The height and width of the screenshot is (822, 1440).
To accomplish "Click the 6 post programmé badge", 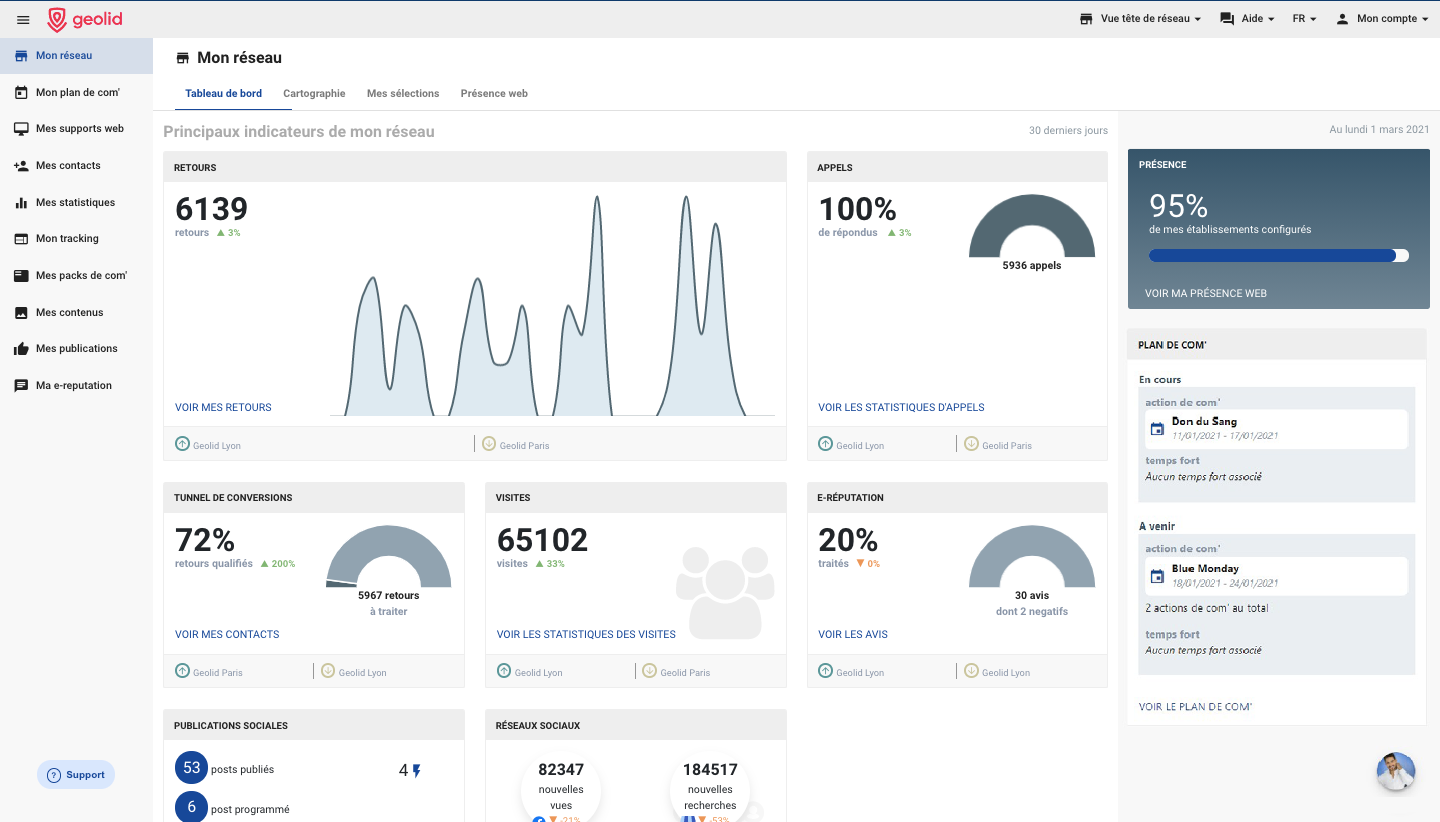I will [191, 807].
